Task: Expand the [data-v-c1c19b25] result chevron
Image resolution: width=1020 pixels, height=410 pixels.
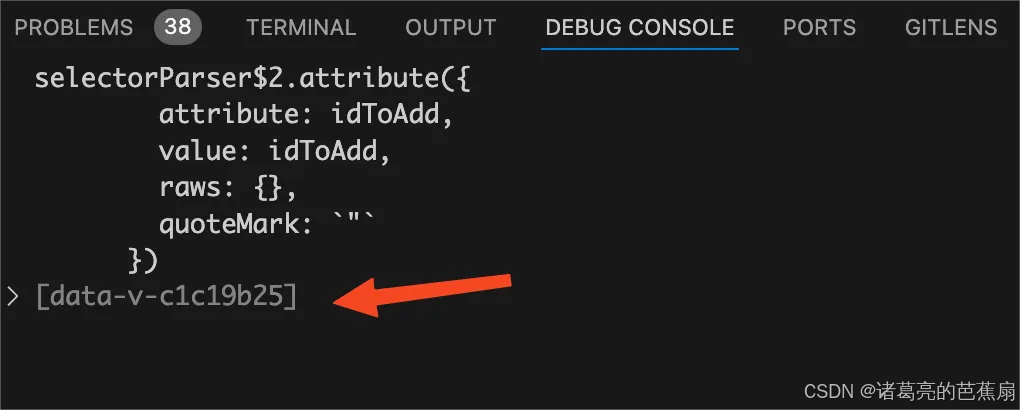Action: (13, 297)
